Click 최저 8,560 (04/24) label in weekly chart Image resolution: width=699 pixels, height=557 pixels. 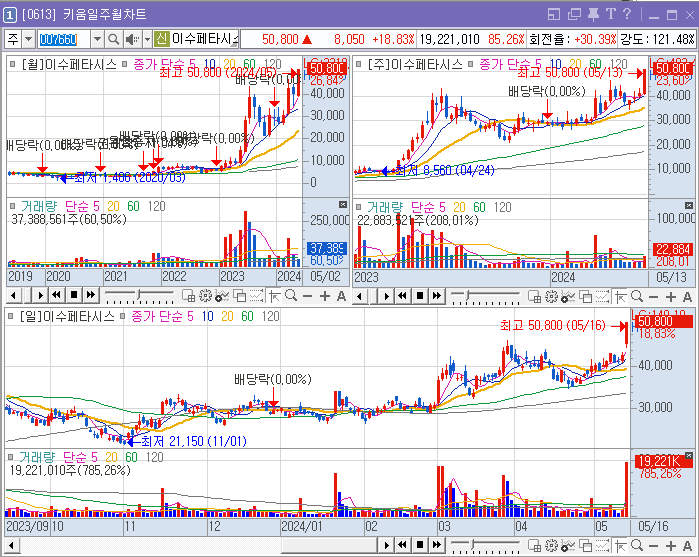[445, 170]
